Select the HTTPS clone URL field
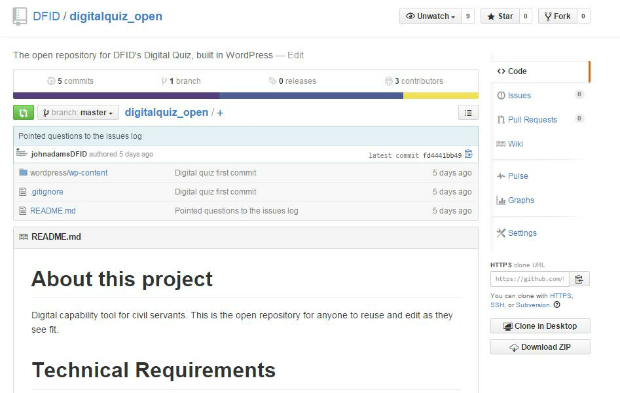 (x=530, y=279)
